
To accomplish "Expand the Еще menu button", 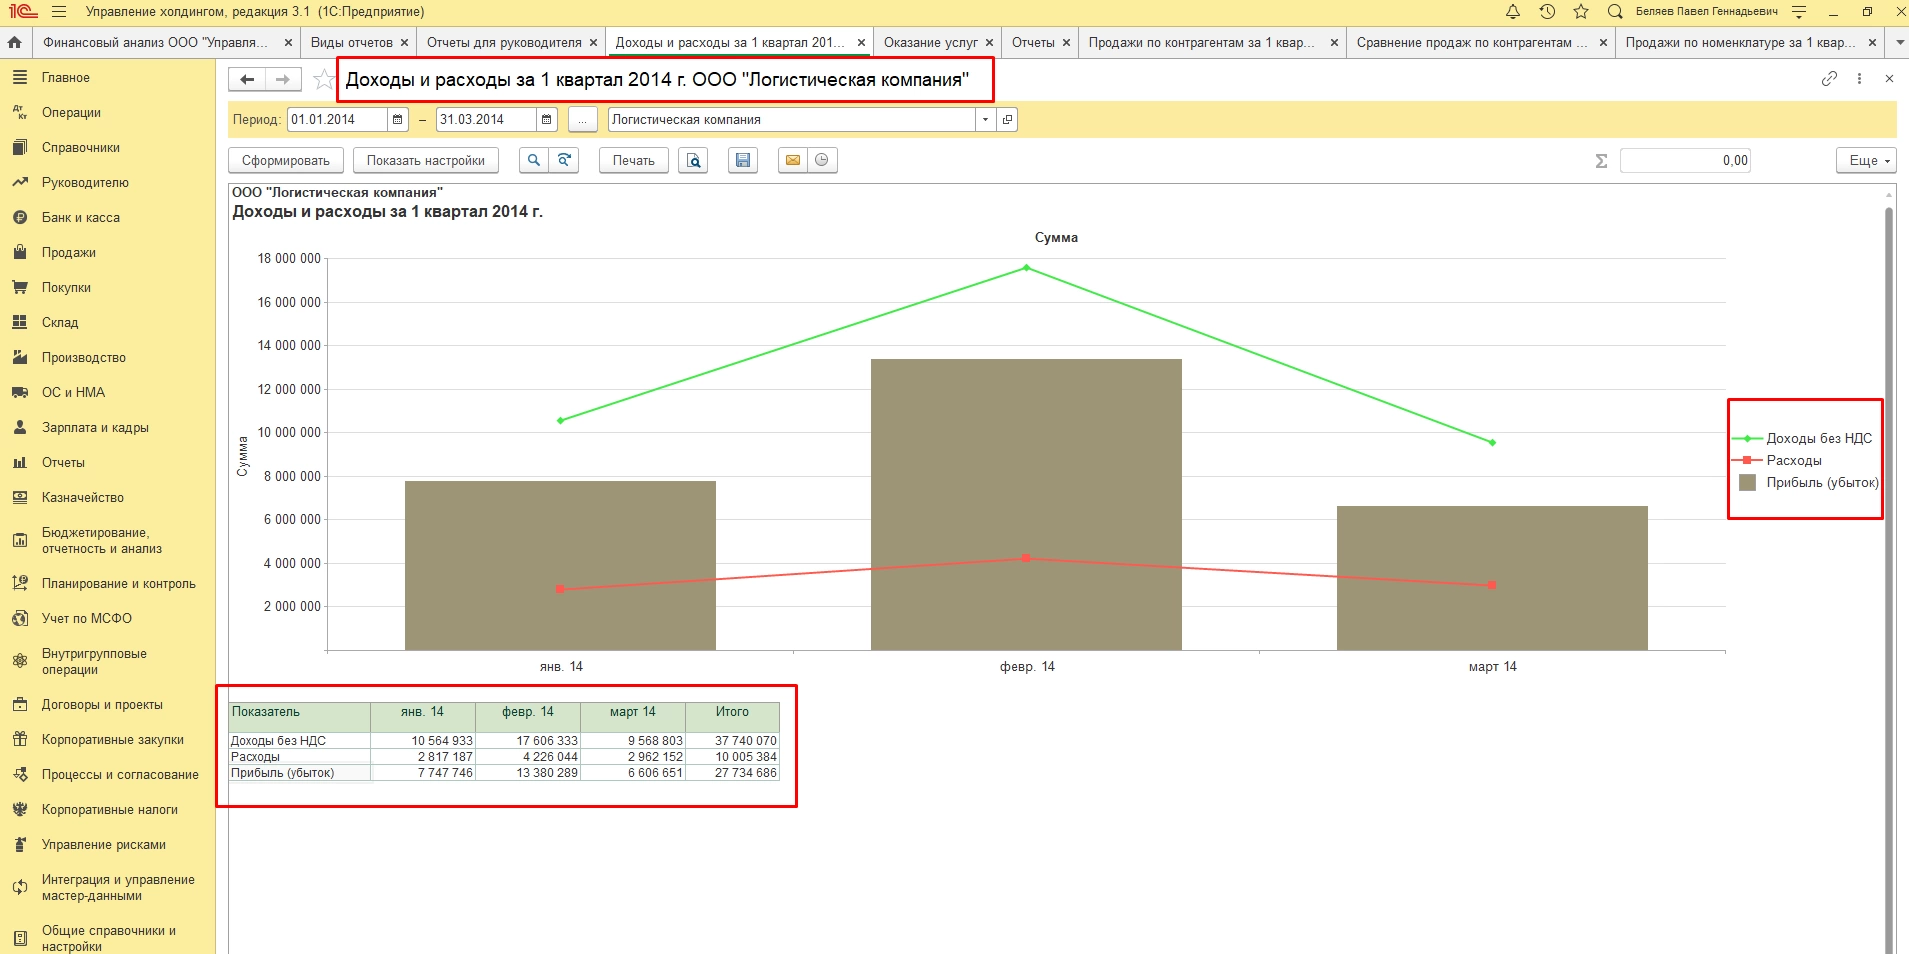I will [1865, 161].
